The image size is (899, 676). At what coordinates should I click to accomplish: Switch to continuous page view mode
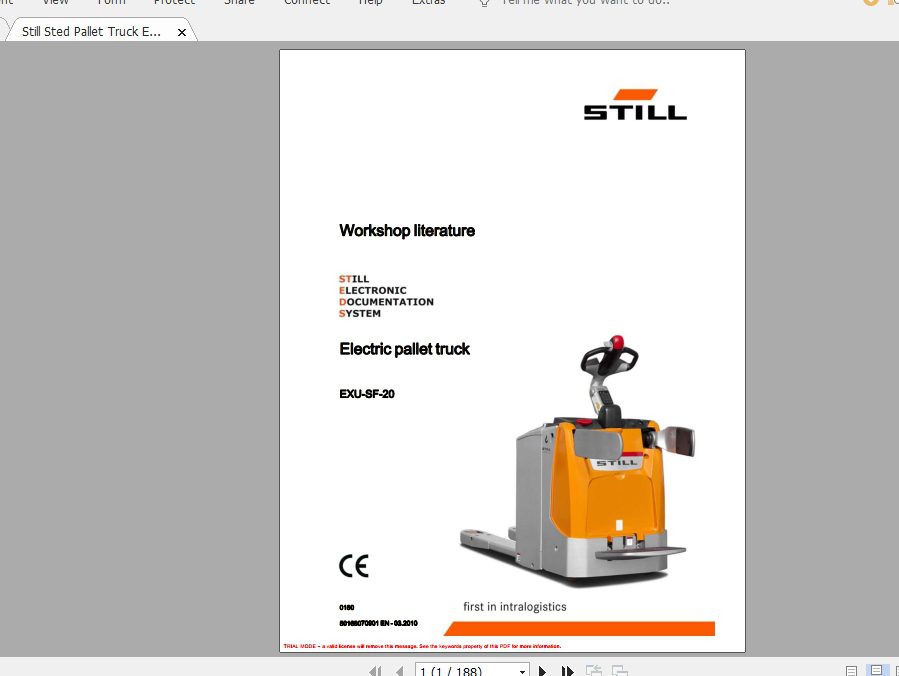point(876,670)
